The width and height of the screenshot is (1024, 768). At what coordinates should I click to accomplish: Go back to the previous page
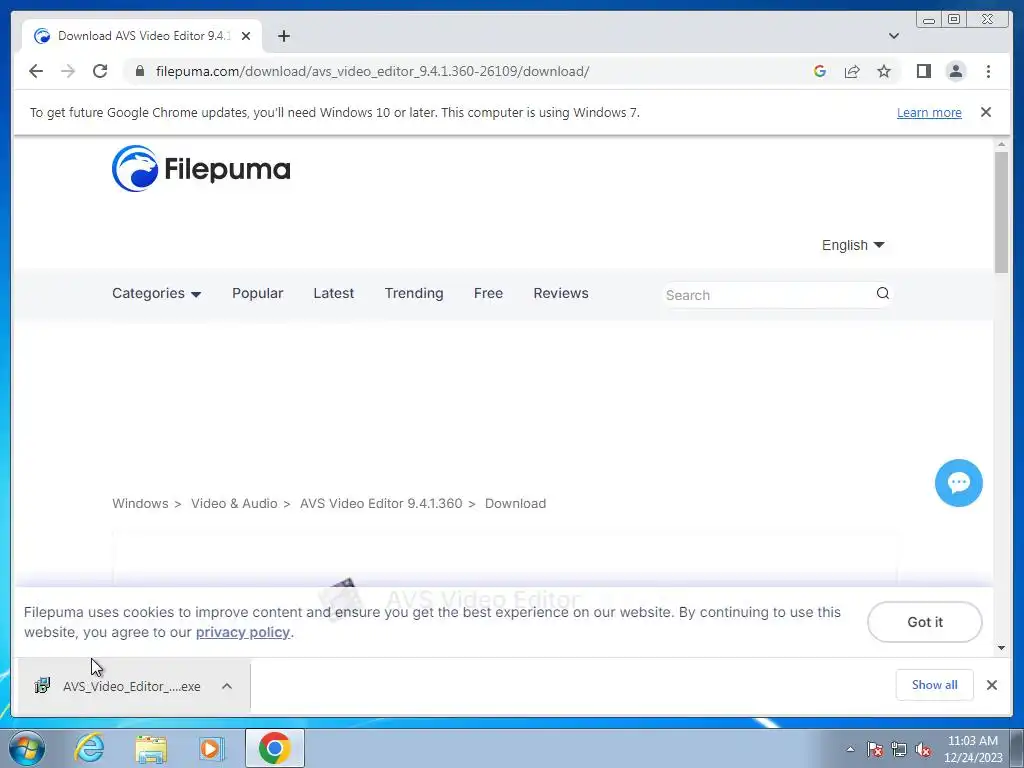pyautogui.click(x=36, y=71)
